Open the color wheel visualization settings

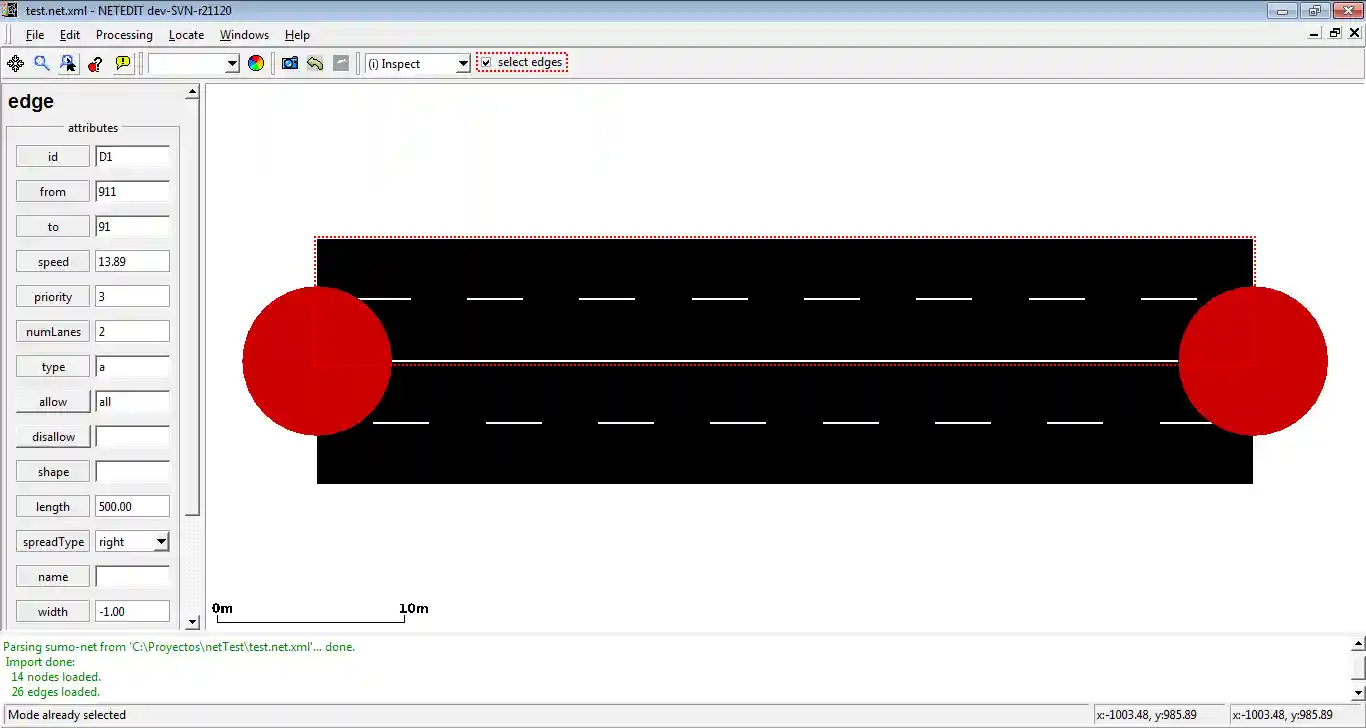[256, 63]
